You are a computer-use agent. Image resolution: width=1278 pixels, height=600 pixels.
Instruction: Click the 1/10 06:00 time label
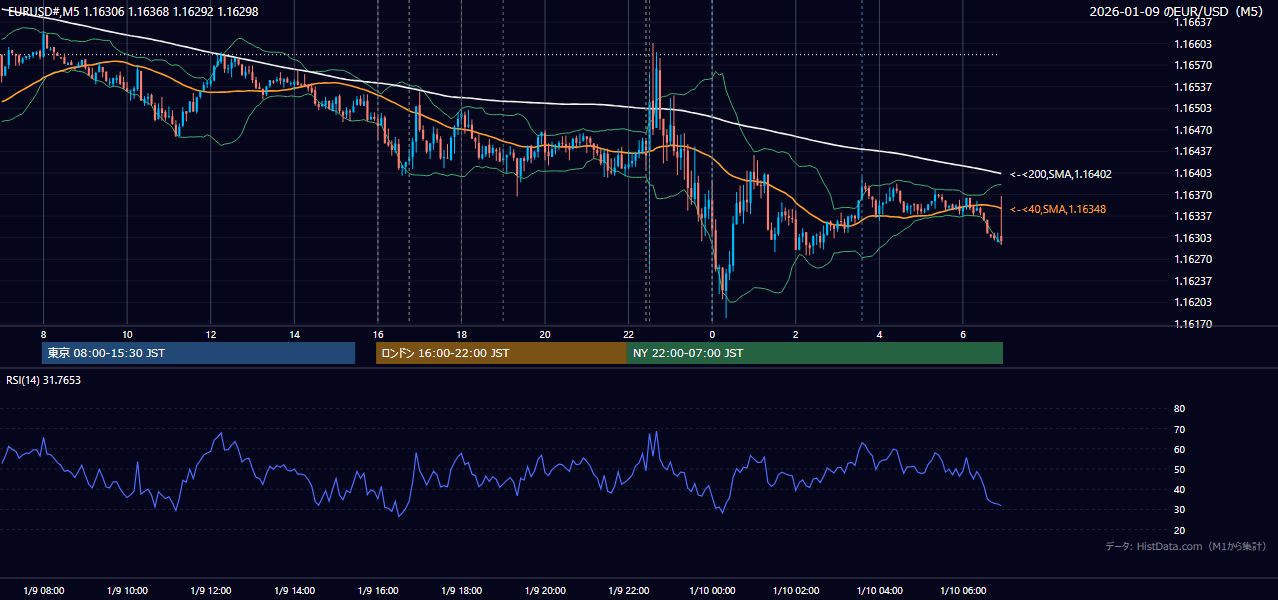[963, 590]
